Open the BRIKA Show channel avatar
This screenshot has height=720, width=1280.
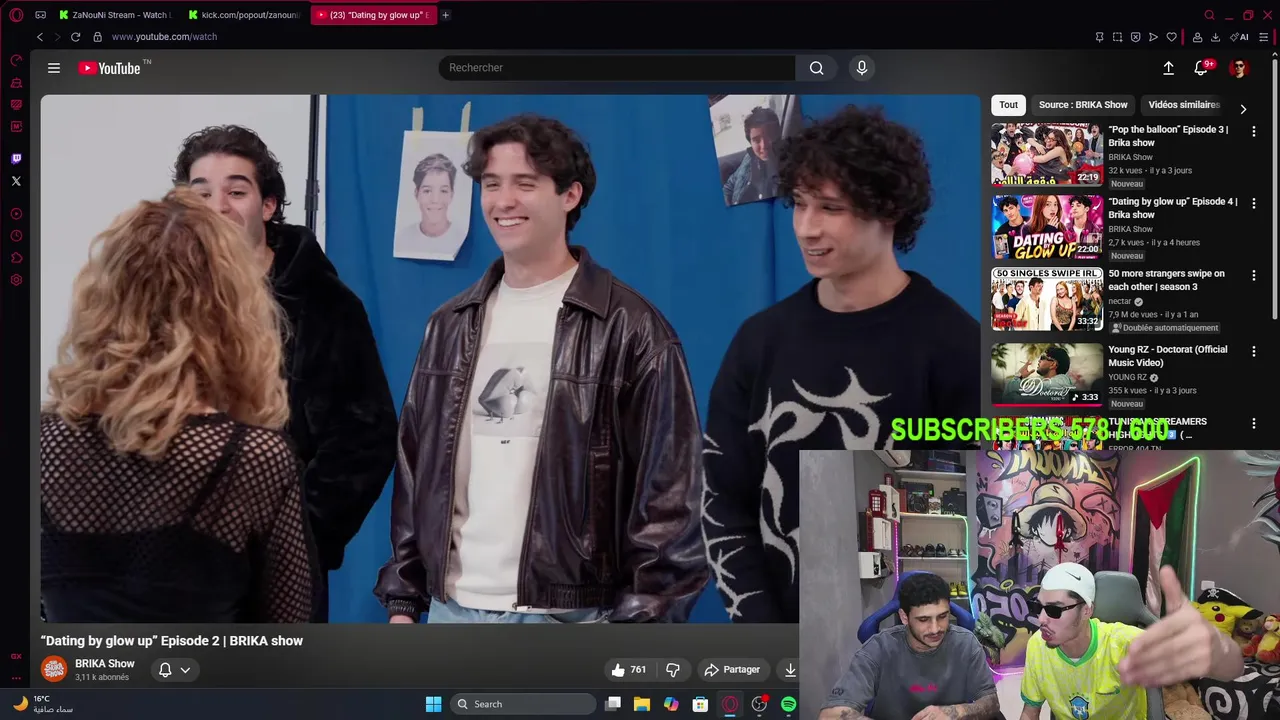54,669
